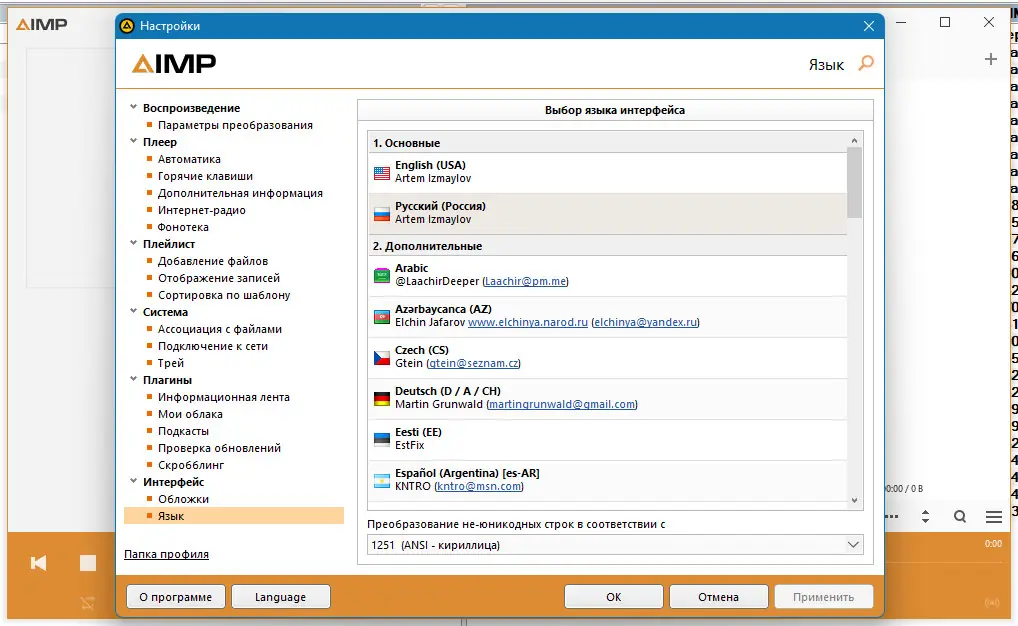This screenshot has height=626, width=1018.
Task: Close the Настройки dialog
Action: (869, 26)
